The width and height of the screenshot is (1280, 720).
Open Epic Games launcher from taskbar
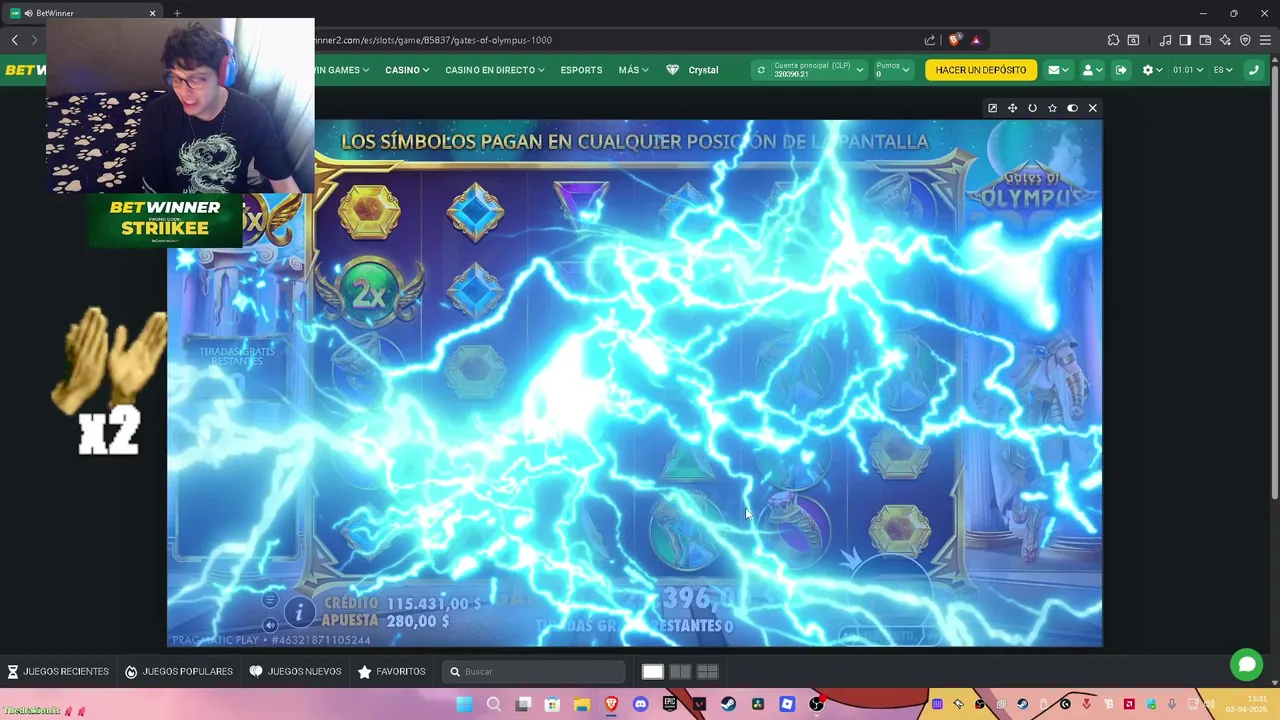coord(669,704)
